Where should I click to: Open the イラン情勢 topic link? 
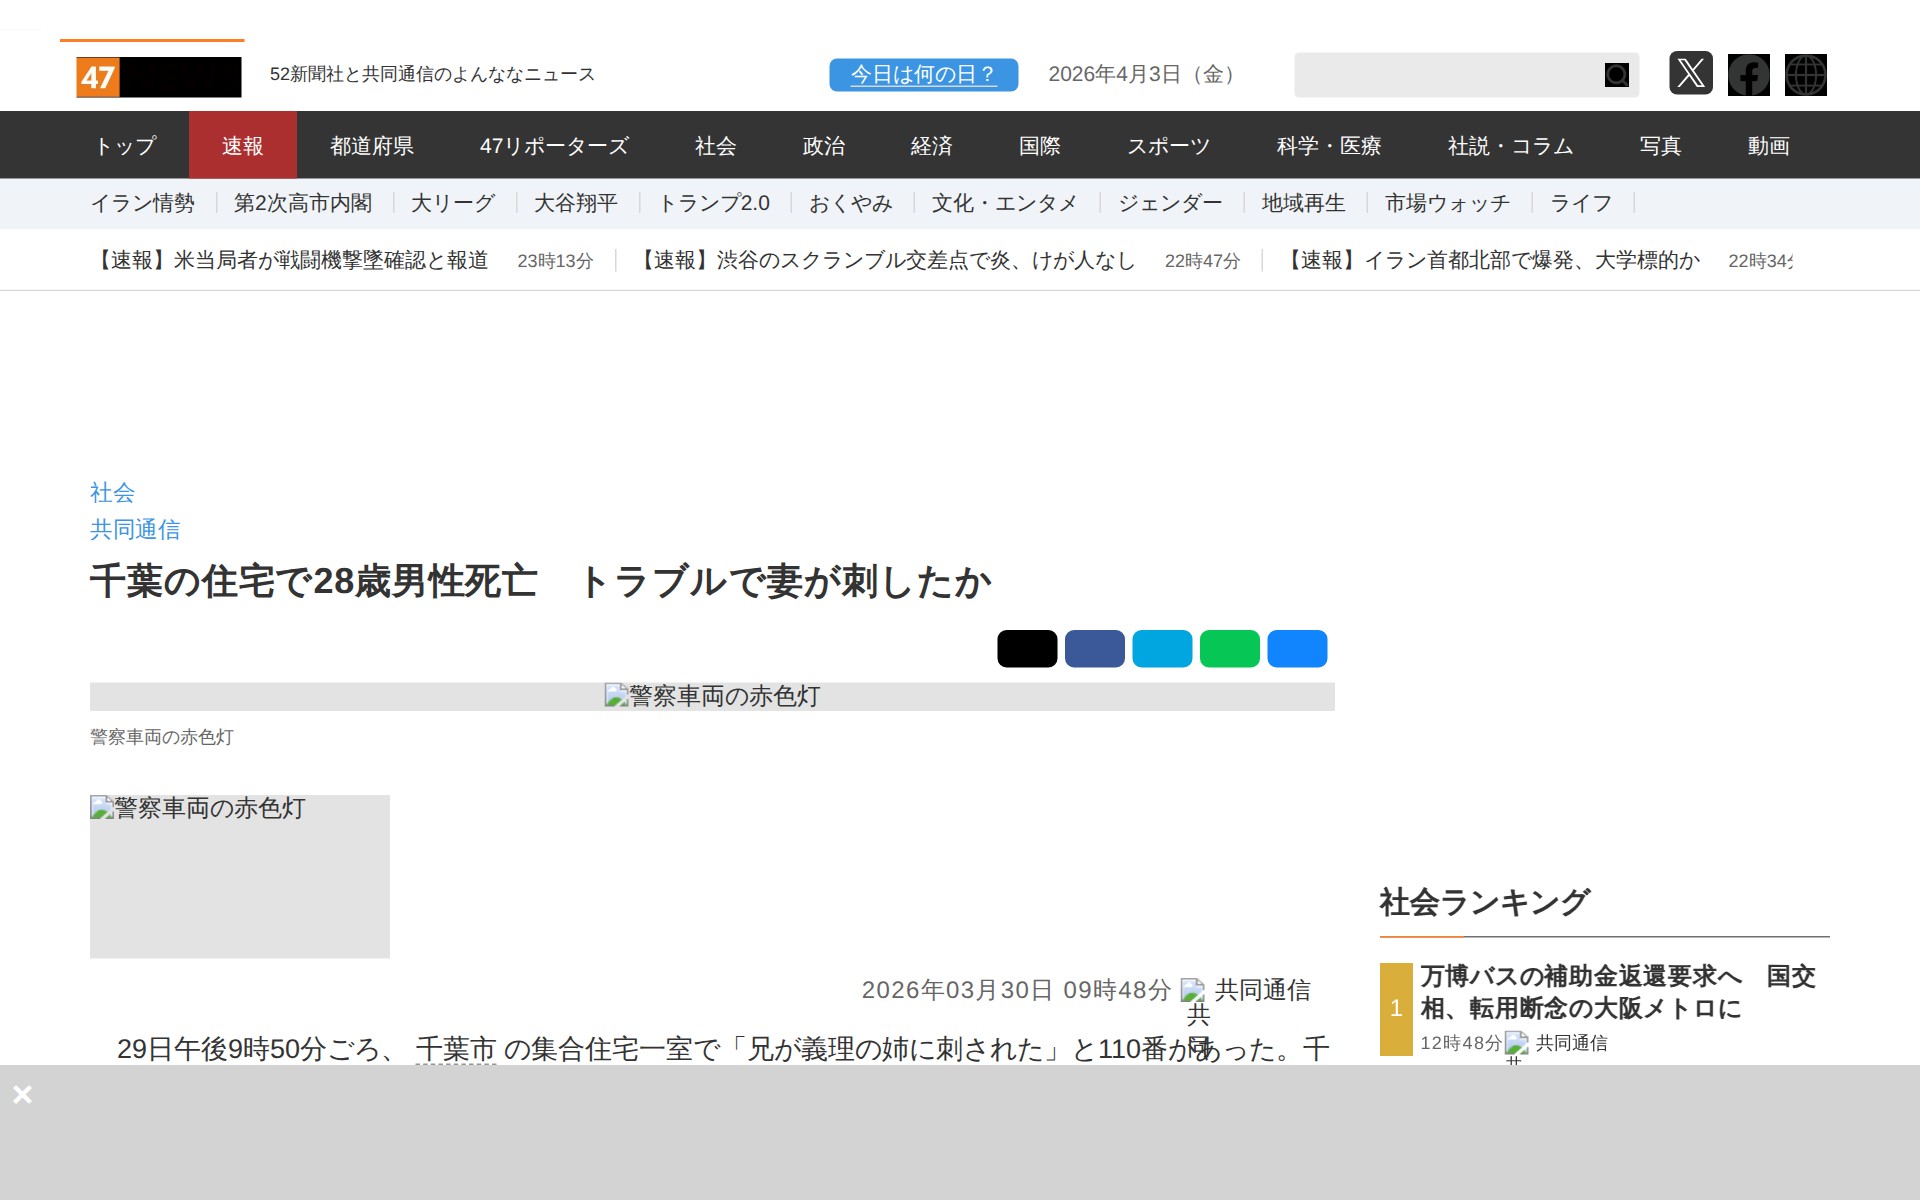click(x=143, y=204)
